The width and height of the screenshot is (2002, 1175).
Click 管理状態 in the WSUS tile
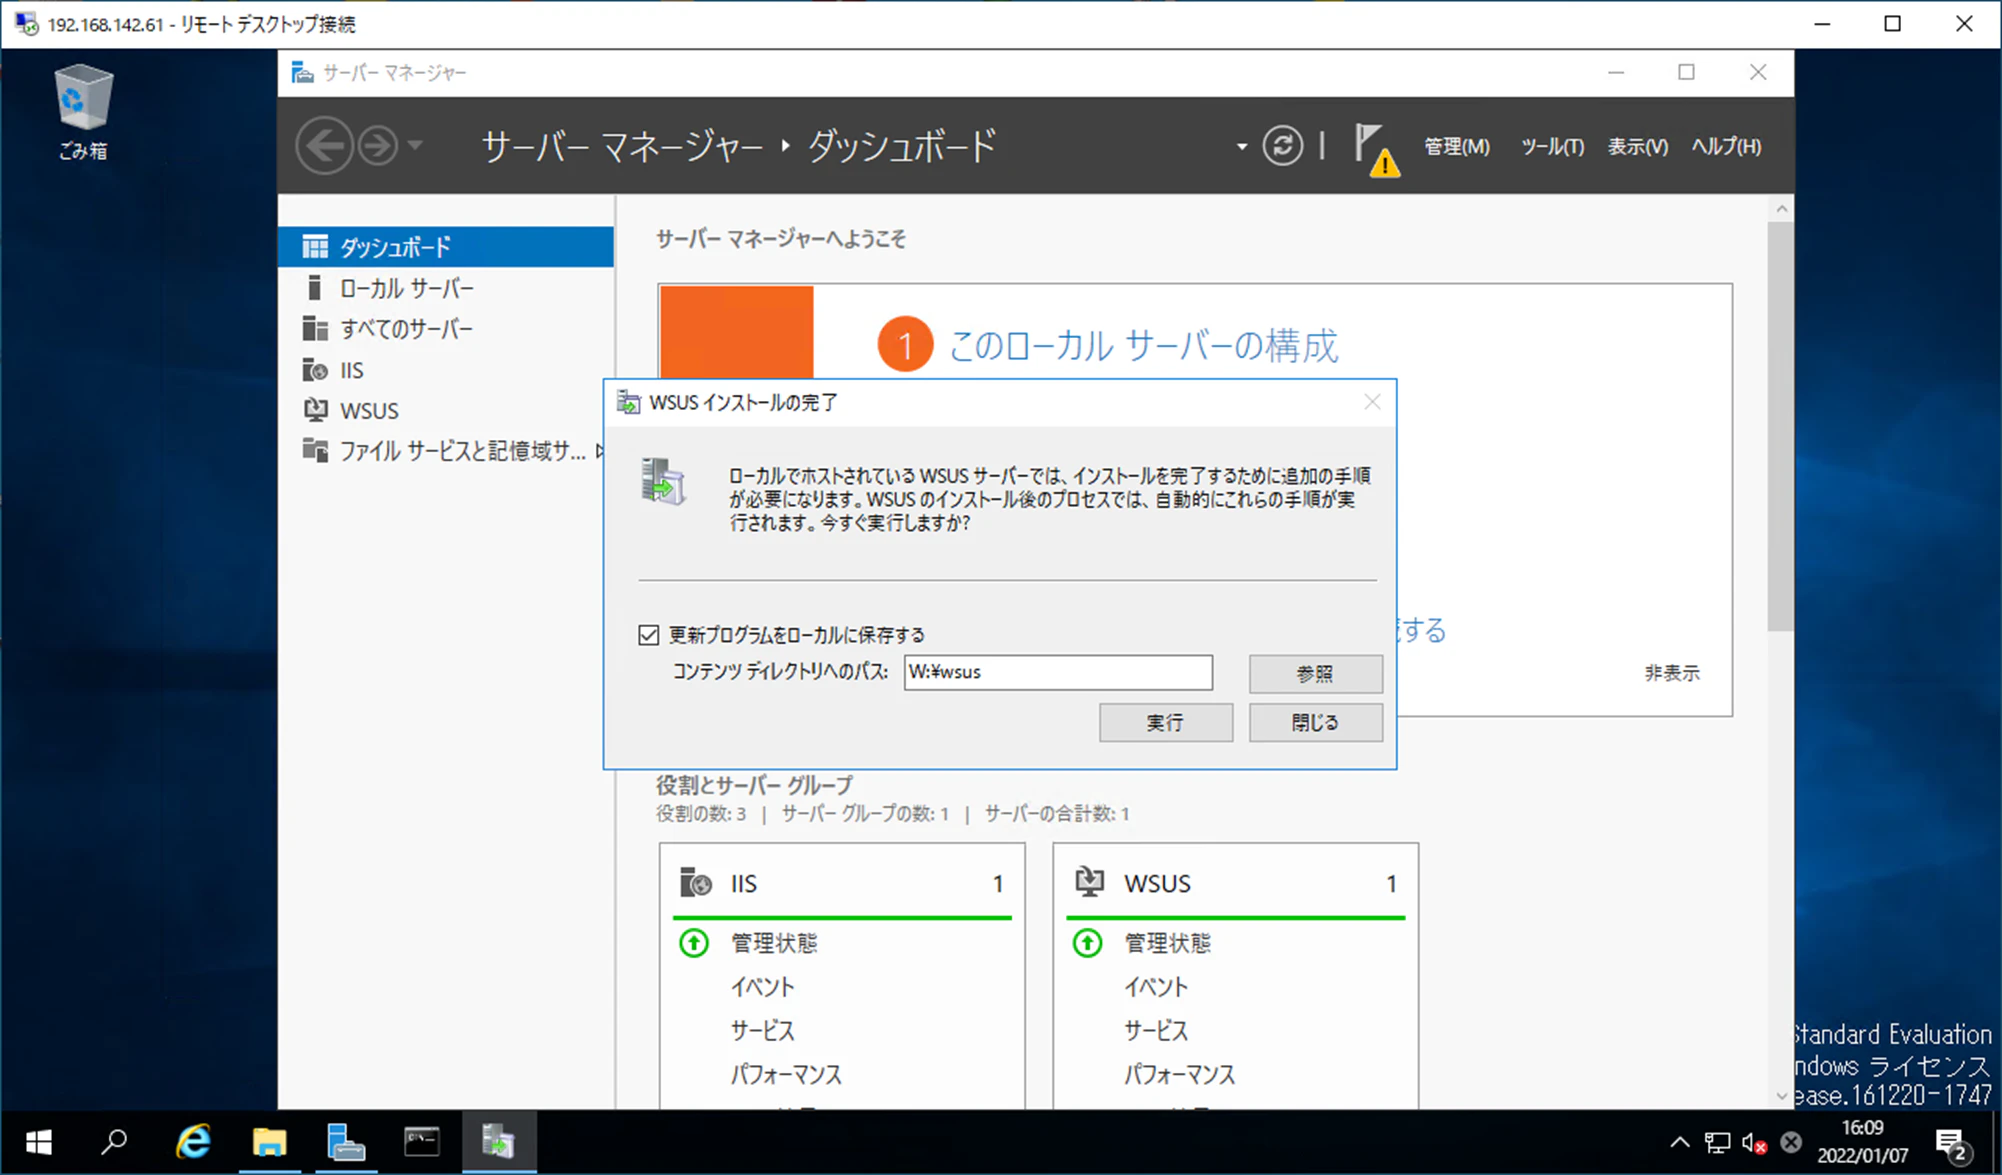point(1167,943)
